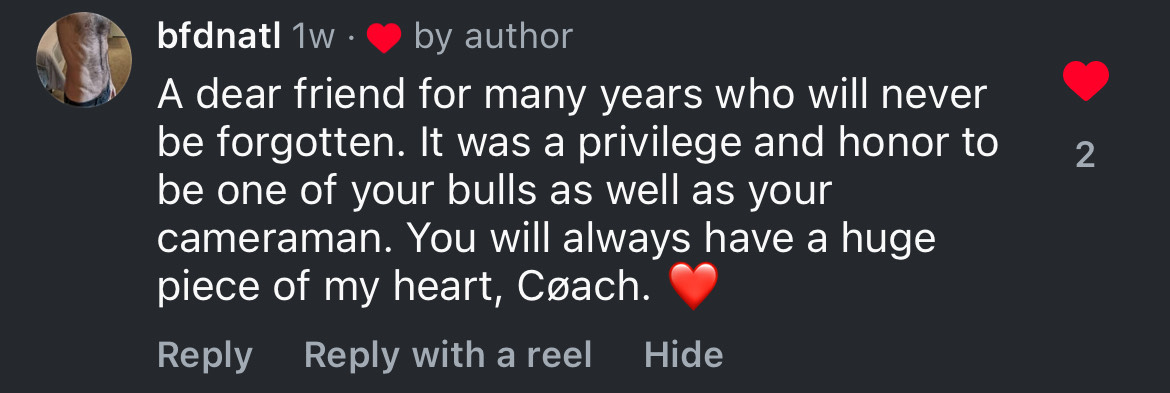The width and height of the screenshot is (1170, 393).
Task: Choose Reply with a reel
Action: point(448,355)
